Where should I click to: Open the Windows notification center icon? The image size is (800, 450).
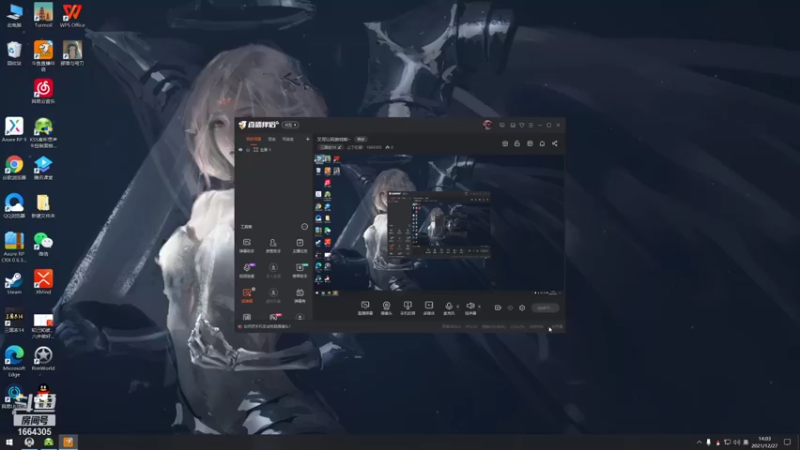point(788,442)
